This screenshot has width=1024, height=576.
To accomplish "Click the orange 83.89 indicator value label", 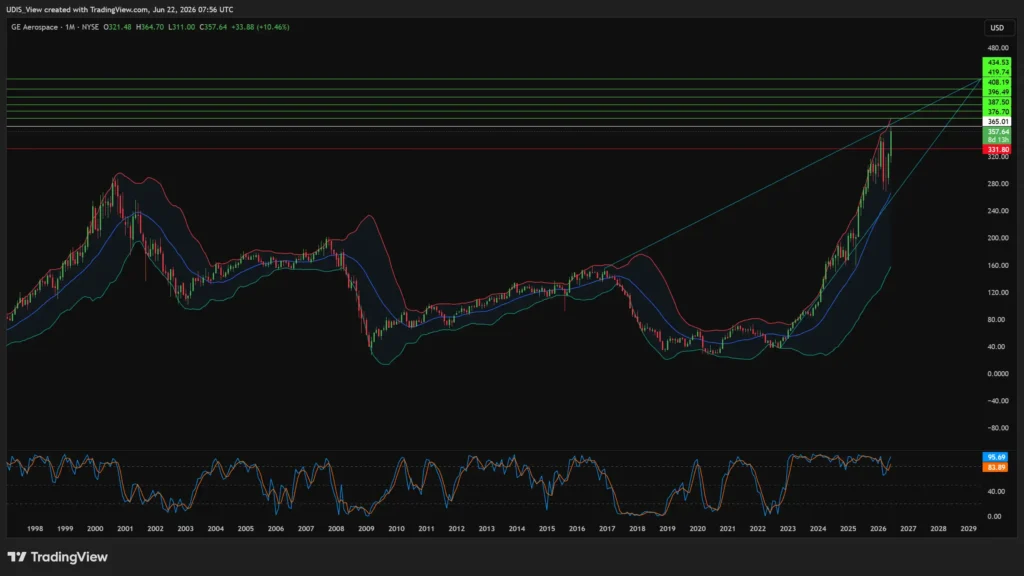I will (995, 467).
